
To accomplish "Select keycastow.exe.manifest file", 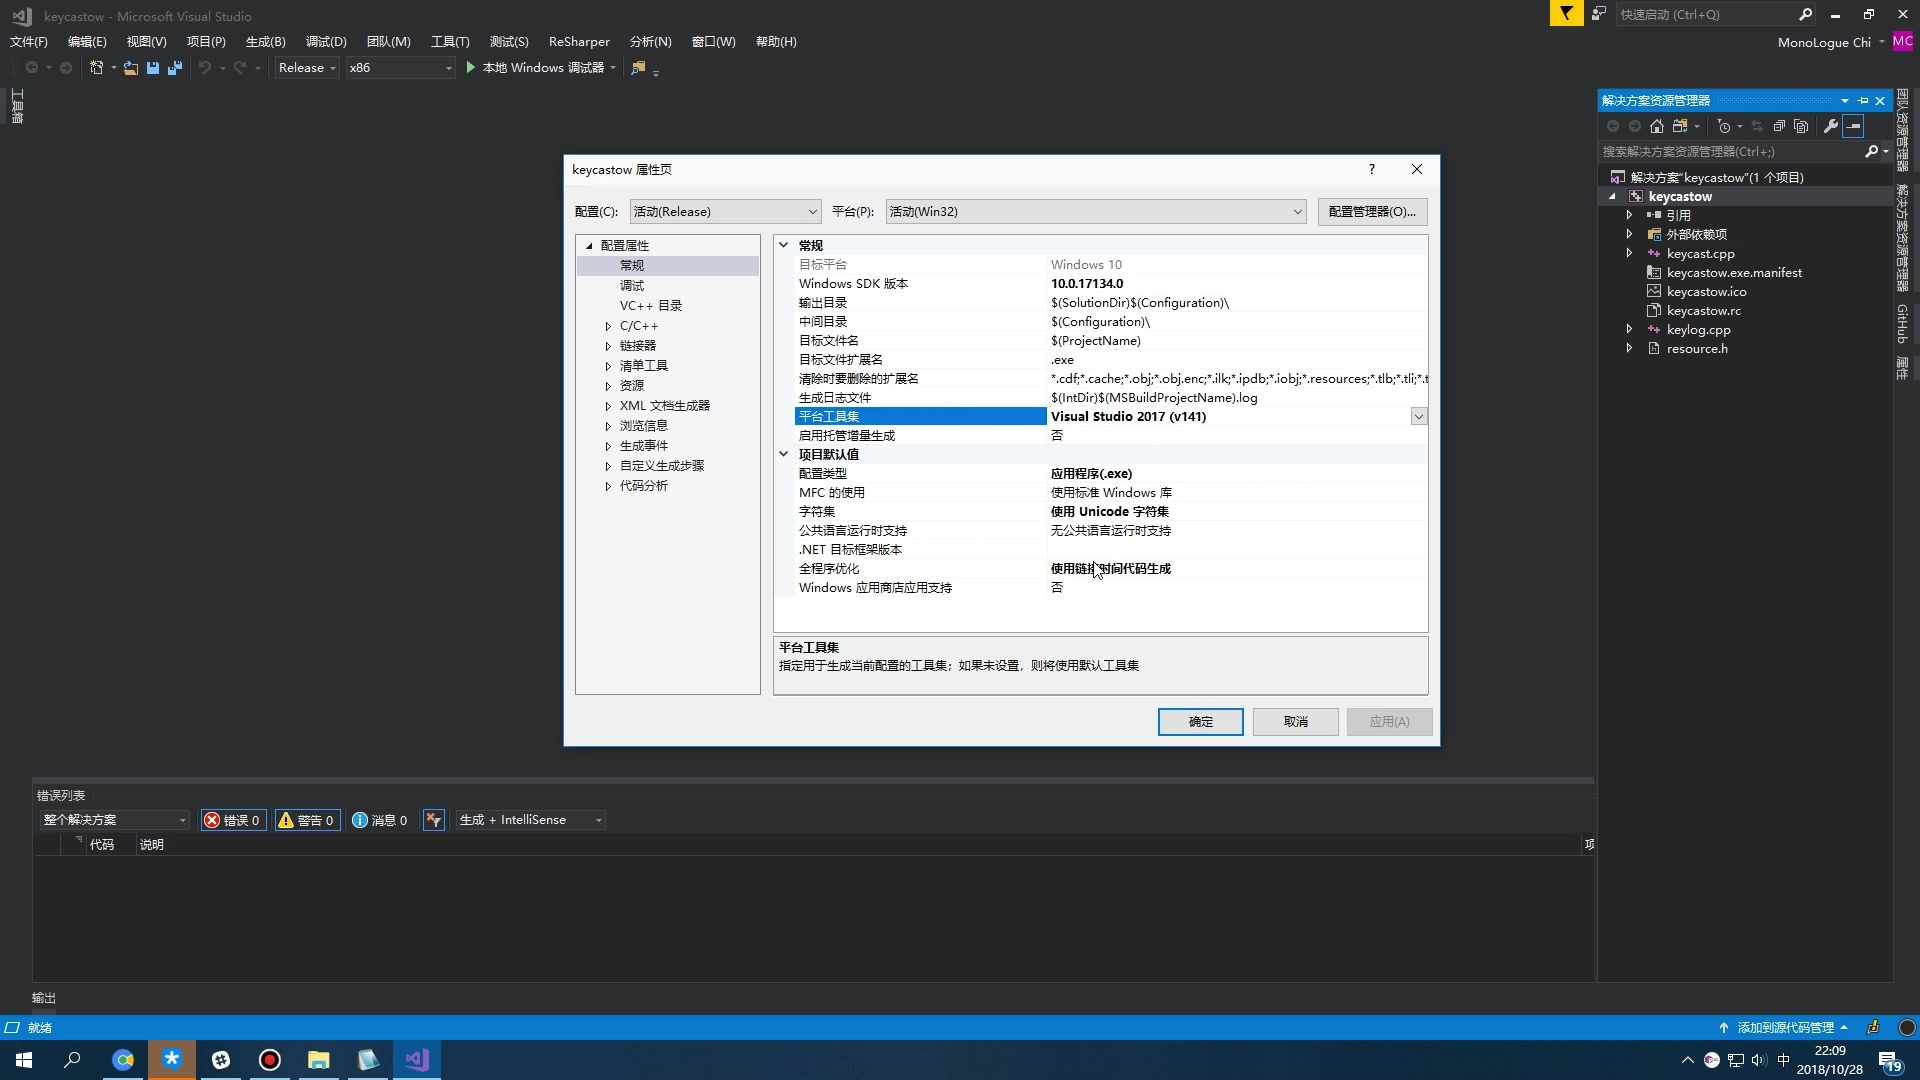I will tap(1734, 273).
